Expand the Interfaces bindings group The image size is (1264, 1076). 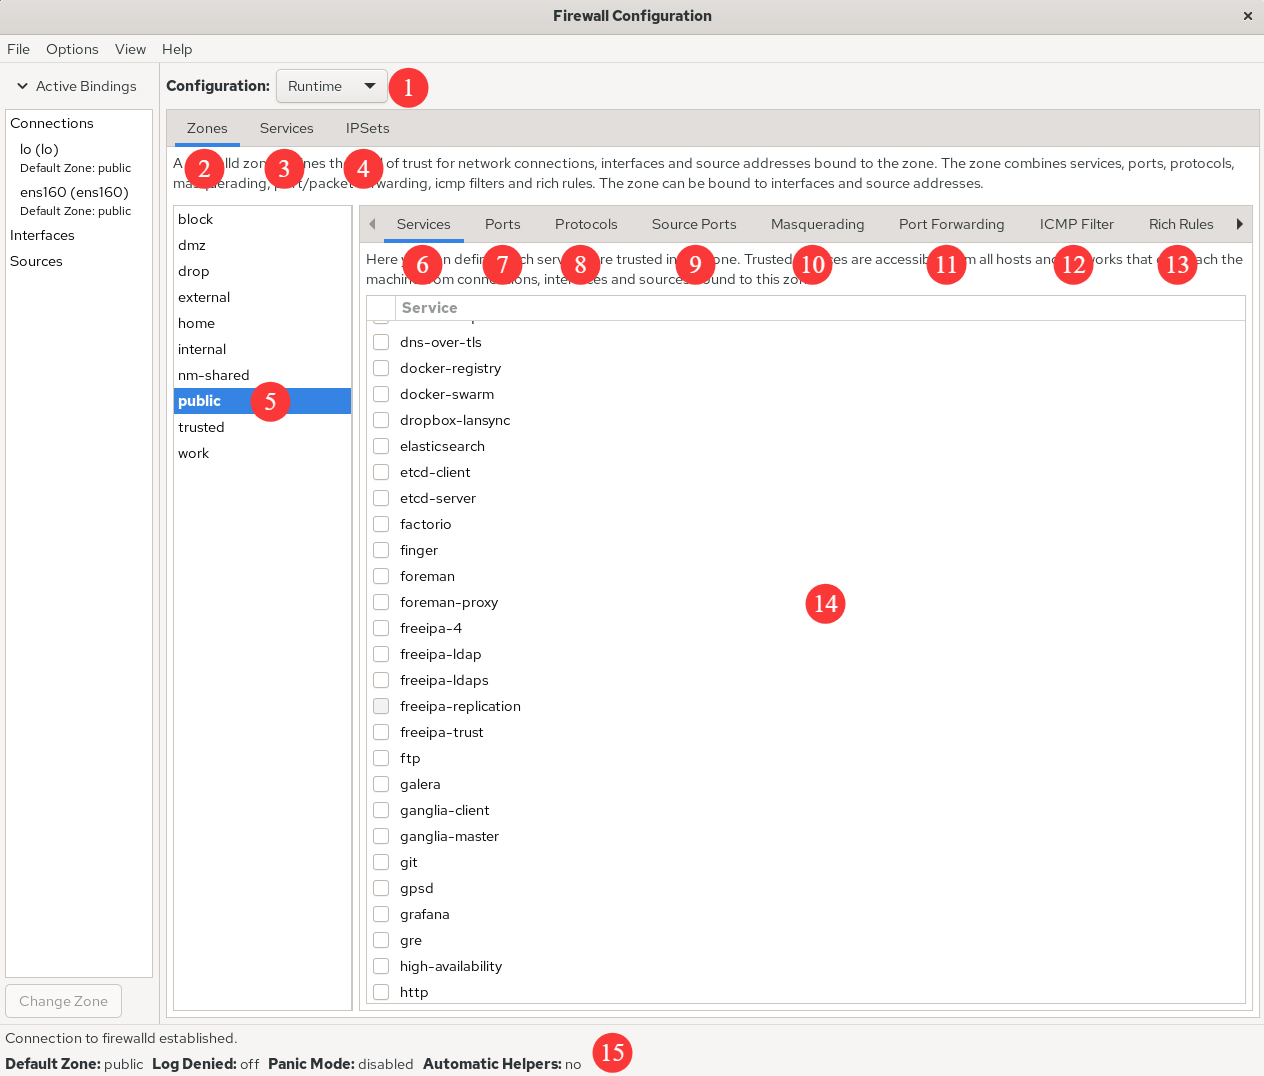42,235
